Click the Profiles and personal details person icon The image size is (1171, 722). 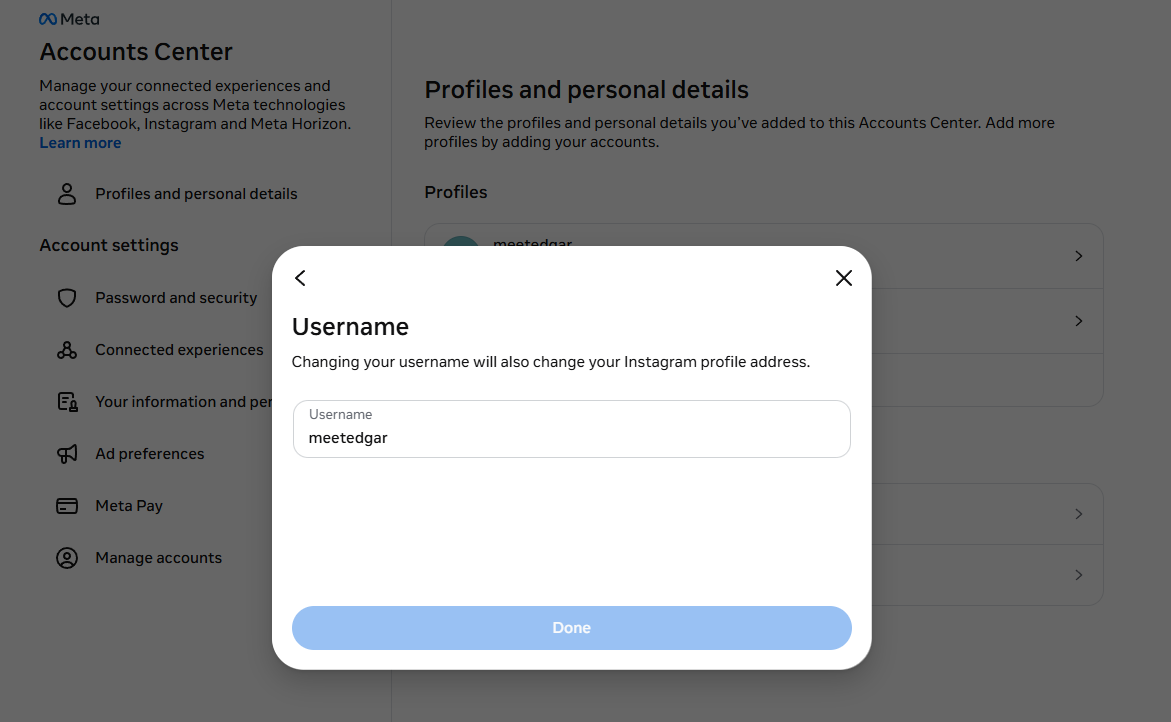66,193
